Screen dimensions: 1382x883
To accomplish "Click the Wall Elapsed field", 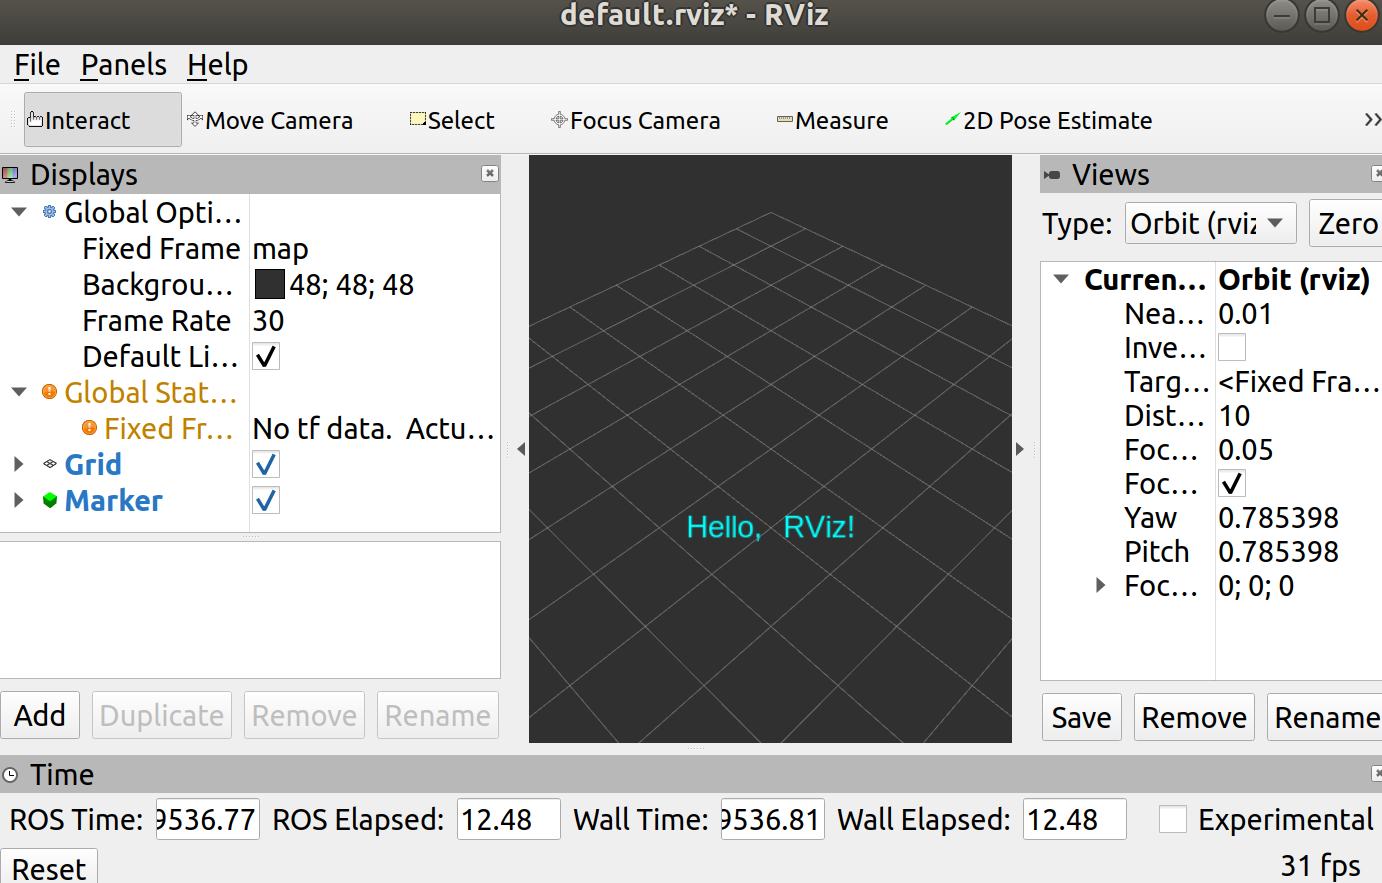I will point(1075,819).
